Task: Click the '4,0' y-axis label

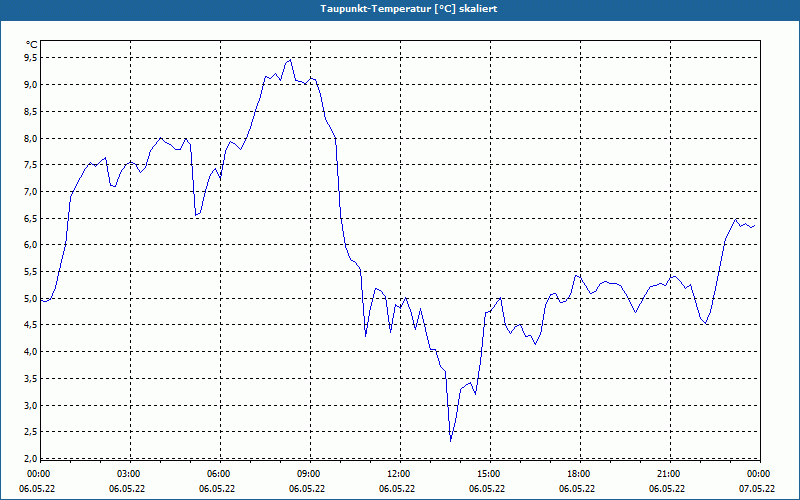Action: pyautogui.click(x=31, y=352)
